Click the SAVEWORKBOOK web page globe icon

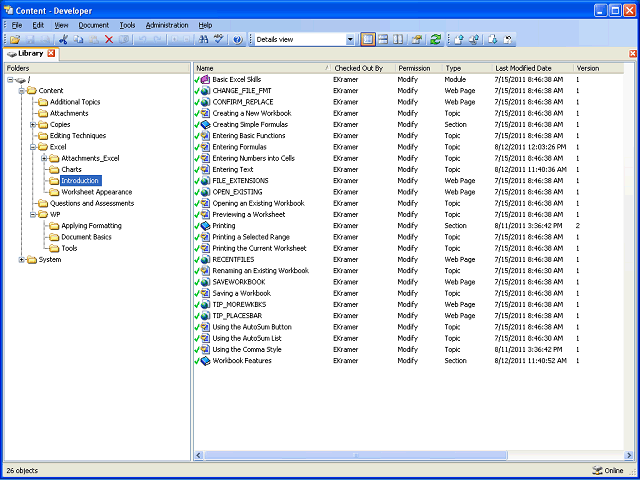206,282
